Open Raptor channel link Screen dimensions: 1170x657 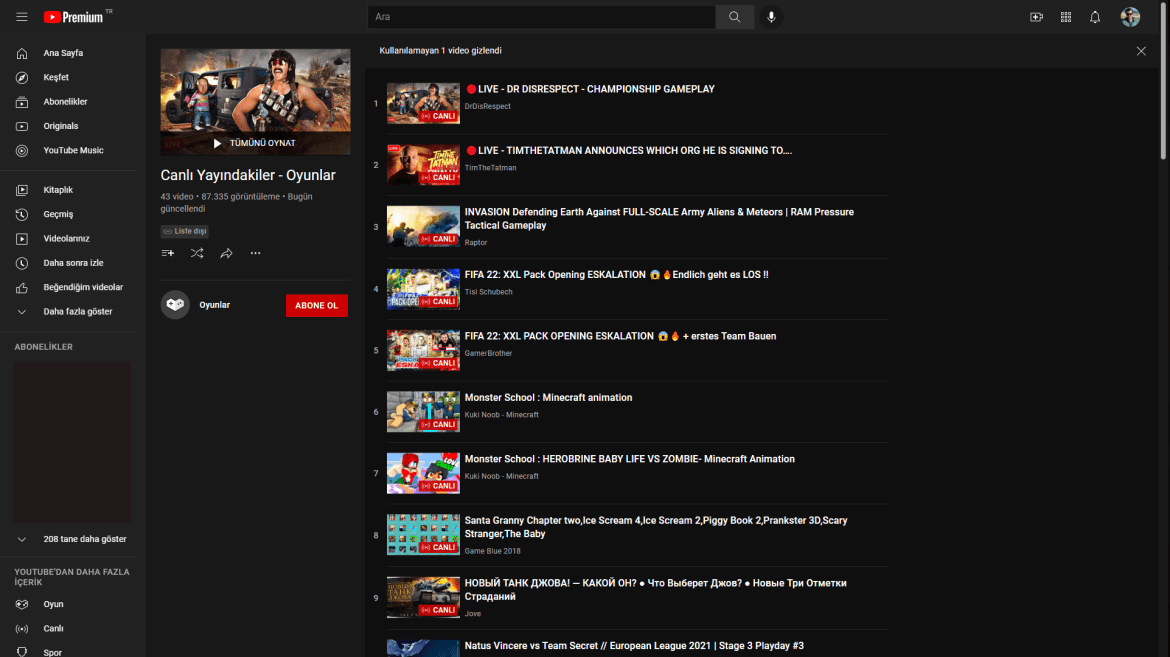click(476, 243)
